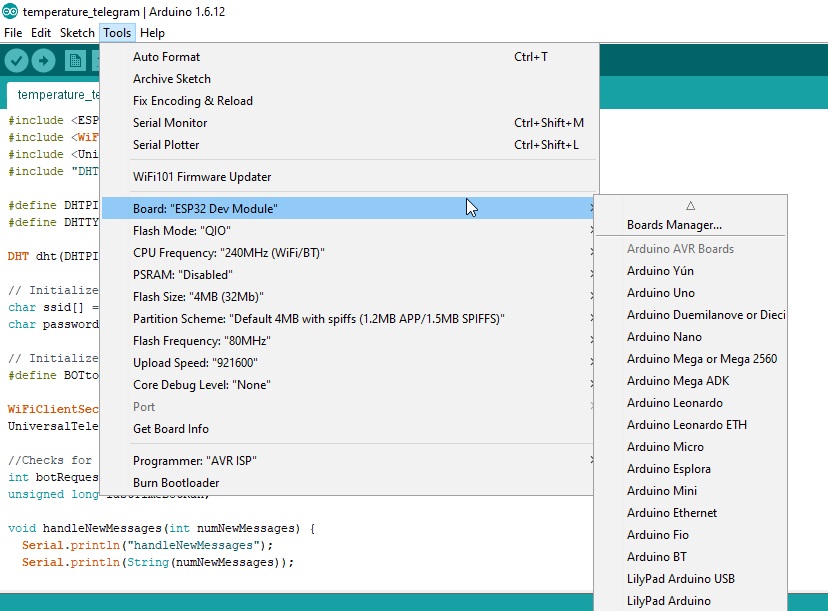Launch WiFi101 Firmware Updater

coord(350,177)
